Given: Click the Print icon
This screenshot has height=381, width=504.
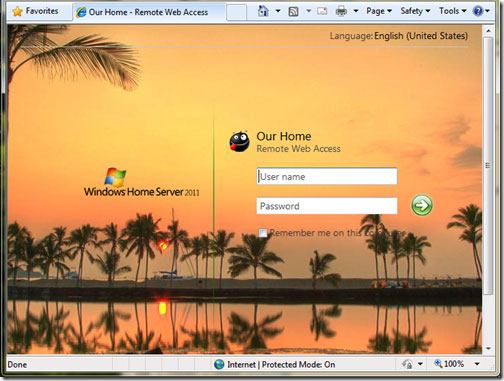Looking at the screenshot, I should [x=341, y=12].
